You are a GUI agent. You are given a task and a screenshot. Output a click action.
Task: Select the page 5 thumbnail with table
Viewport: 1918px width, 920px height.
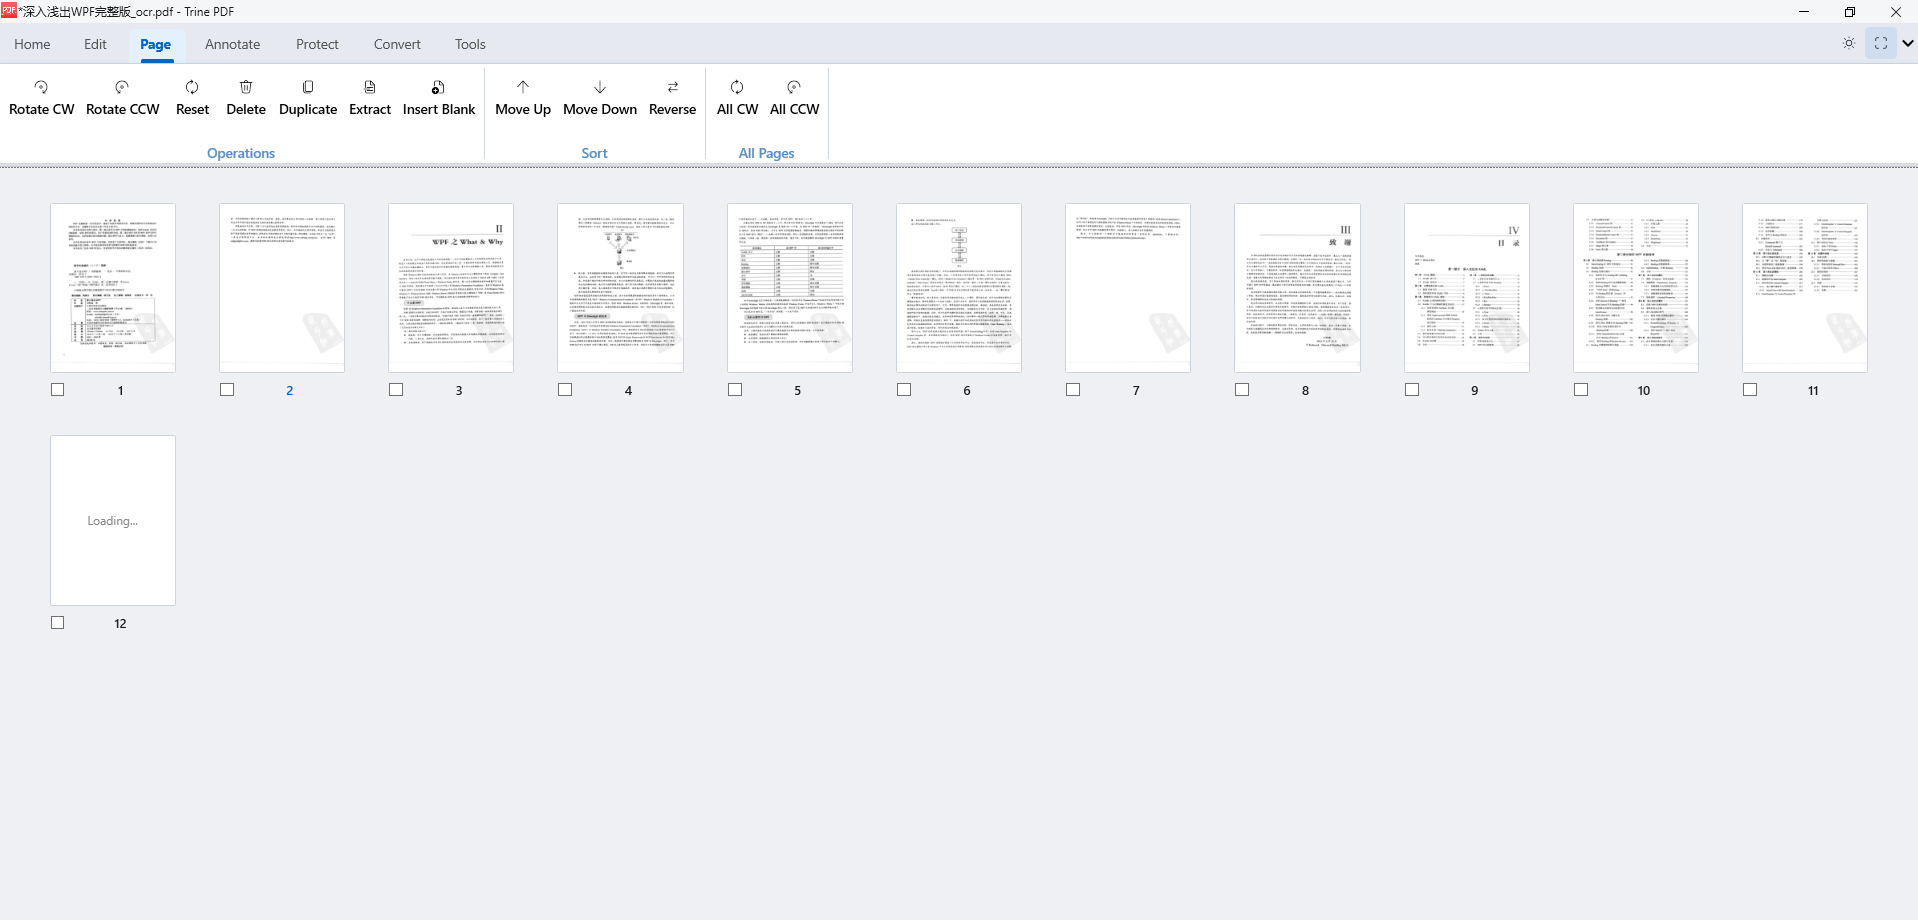tap(790, 288)
